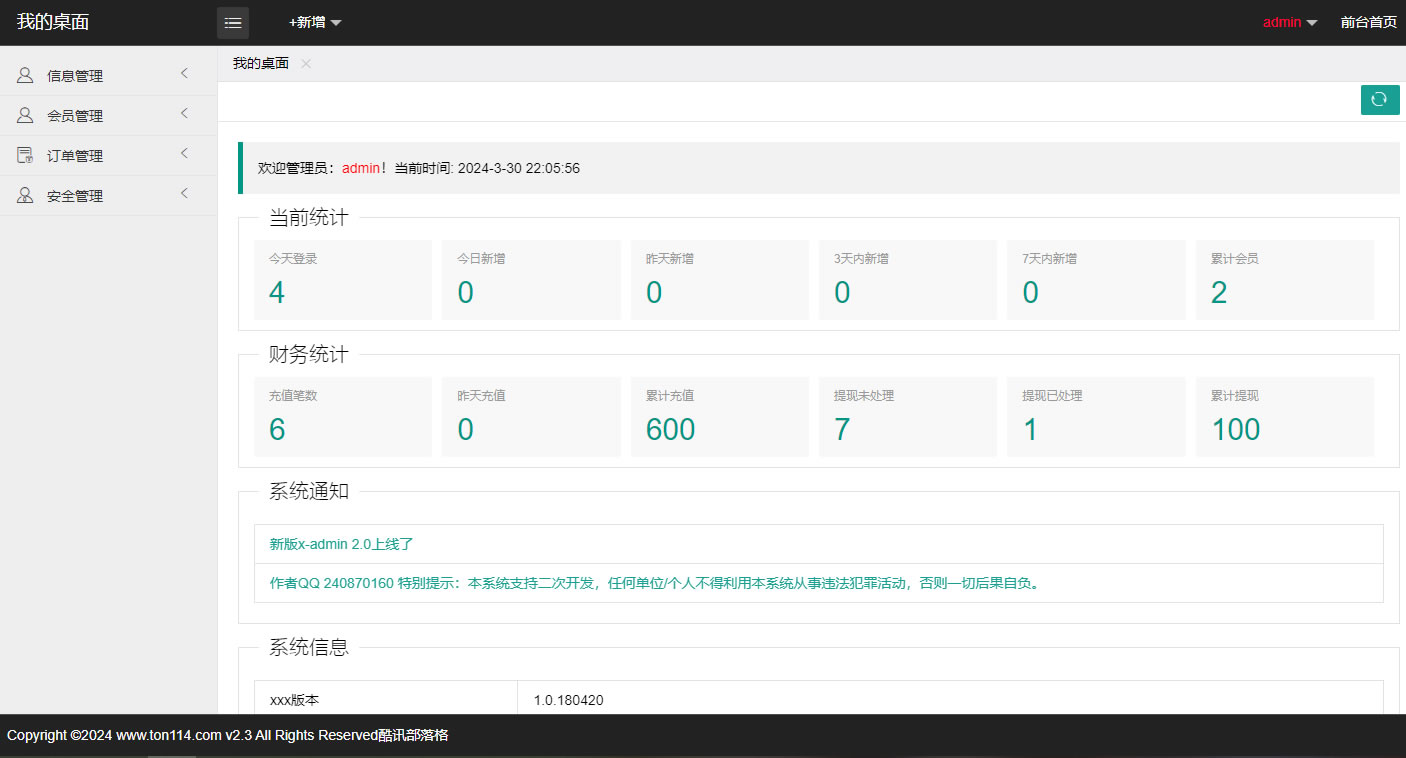The height and width of the screenshot is (758, 1406).
Task: Click the 信息管理 person icon in the sidebar
Action: pyautogui.click(x=25, y=75)
